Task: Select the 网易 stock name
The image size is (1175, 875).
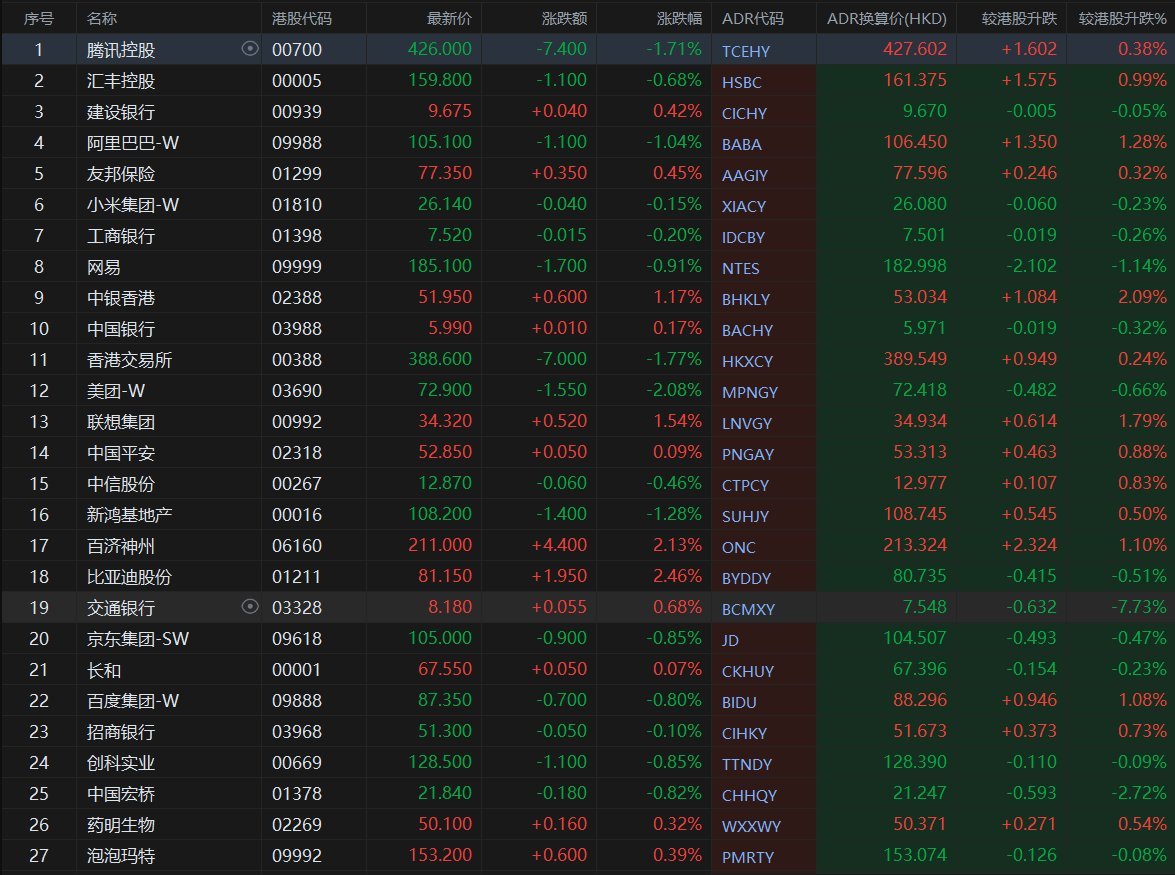Action: (x=103, y=267)
